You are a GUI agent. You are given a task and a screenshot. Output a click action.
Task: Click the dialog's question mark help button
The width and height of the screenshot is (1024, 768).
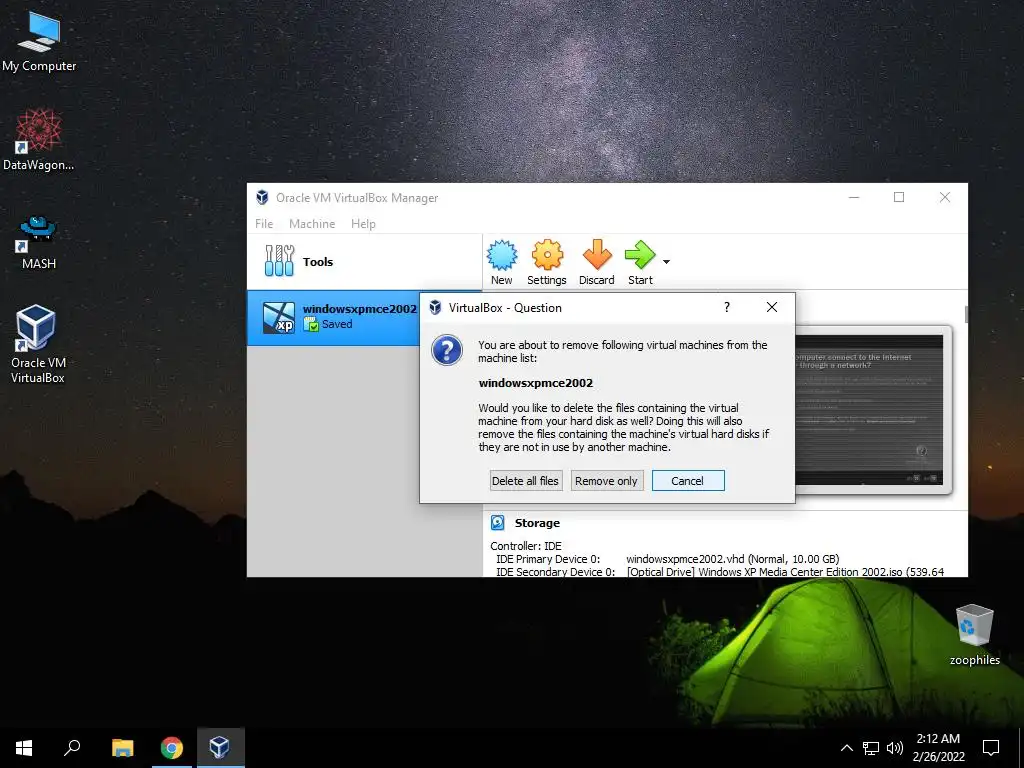727,308
